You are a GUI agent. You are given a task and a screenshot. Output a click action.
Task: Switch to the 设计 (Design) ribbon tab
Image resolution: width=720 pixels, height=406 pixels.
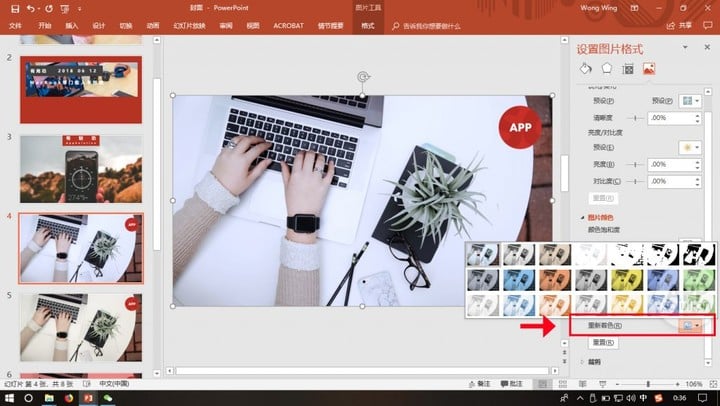click(x=99, y=26)
